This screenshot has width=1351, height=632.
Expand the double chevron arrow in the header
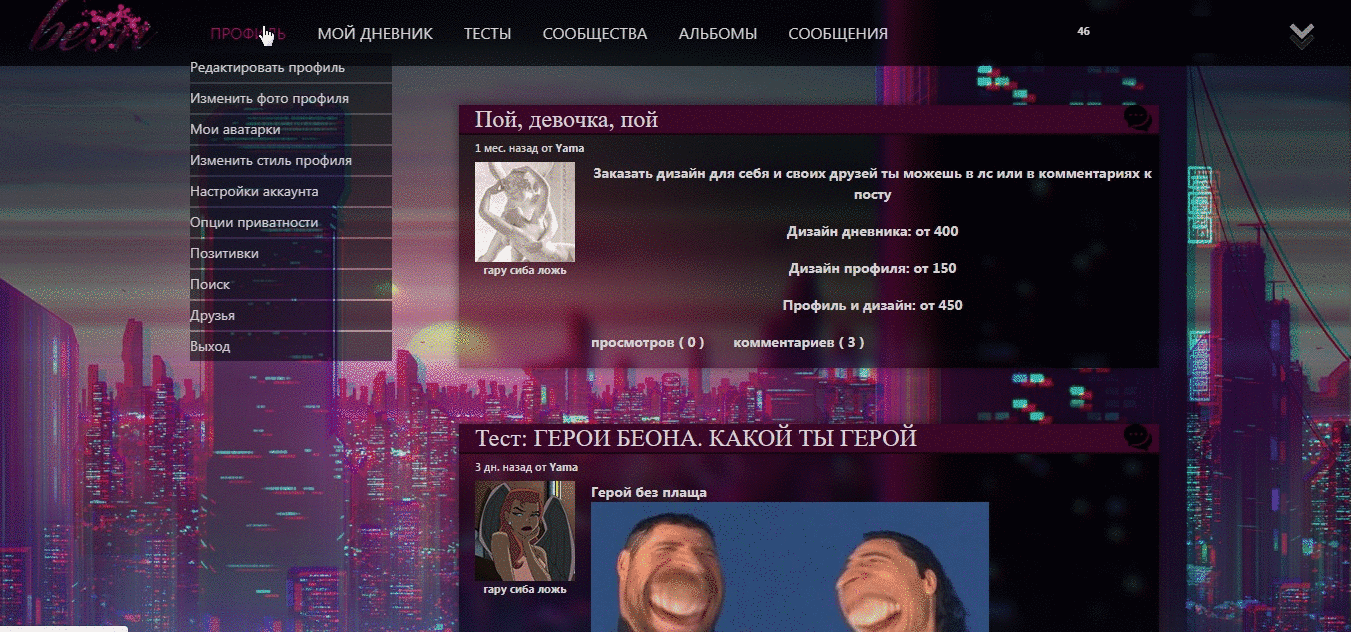[1301, 36]
